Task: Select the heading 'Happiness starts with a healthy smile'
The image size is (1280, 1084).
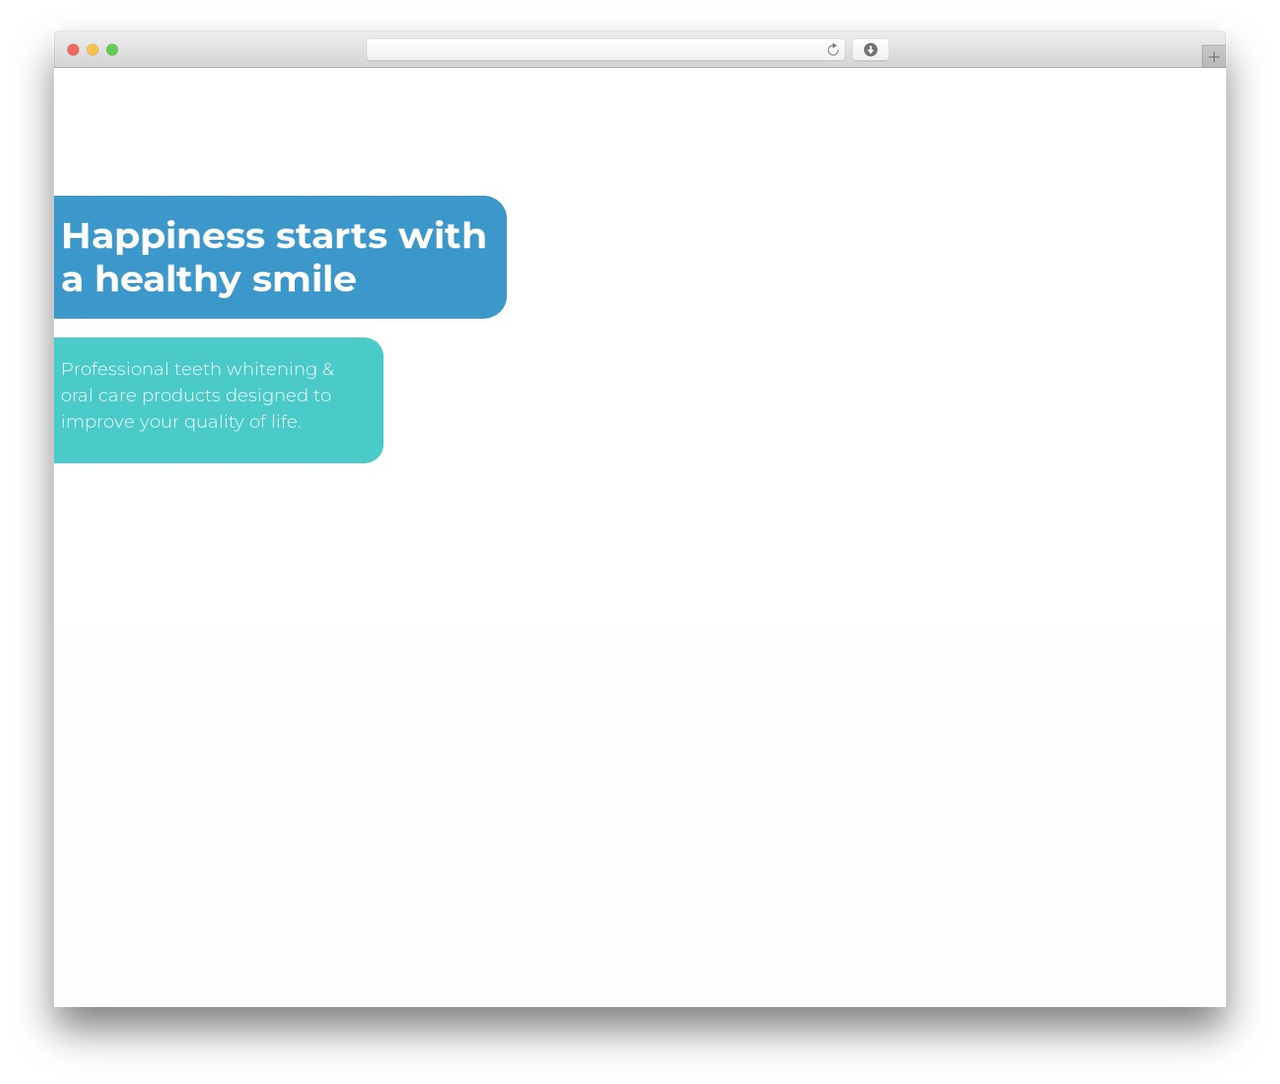Action: coord(273,257)
